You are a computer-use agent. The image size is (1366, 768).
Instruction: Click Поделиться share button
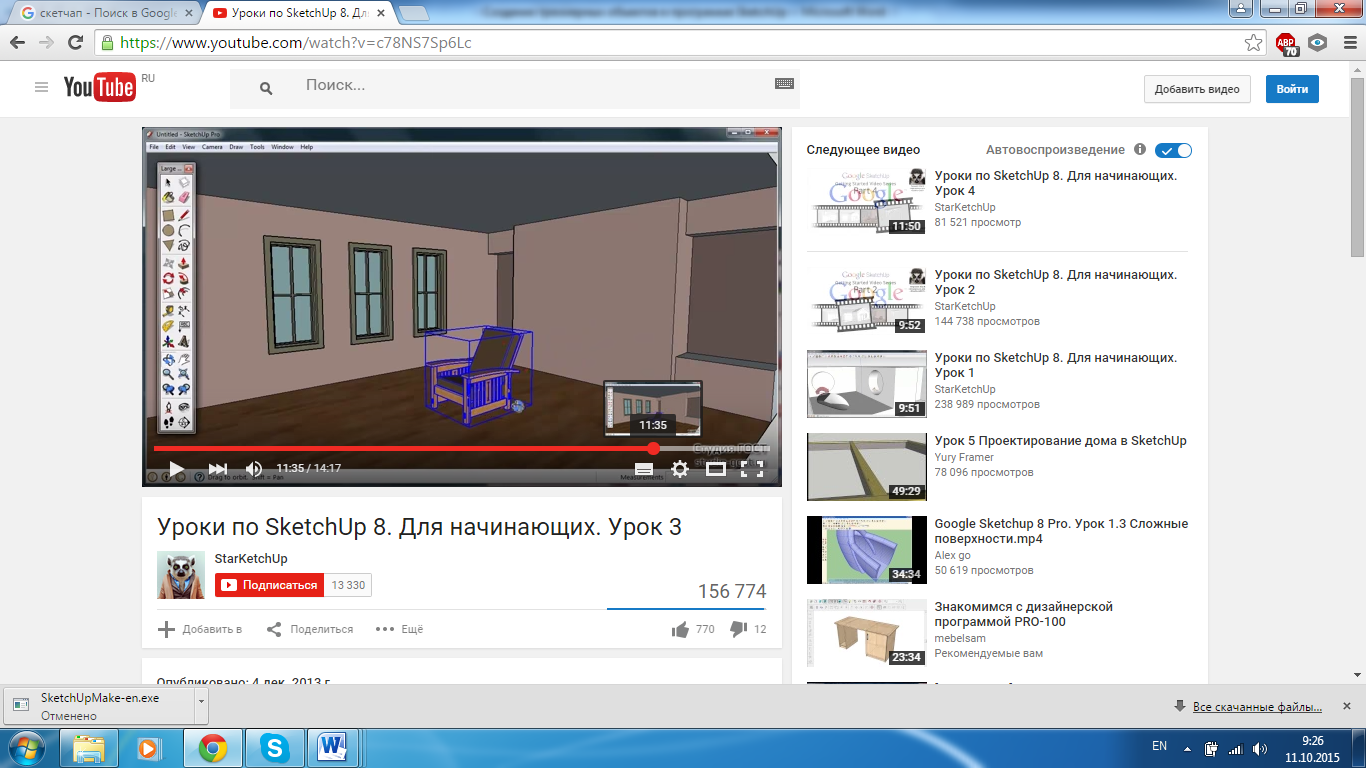point(310,629)
